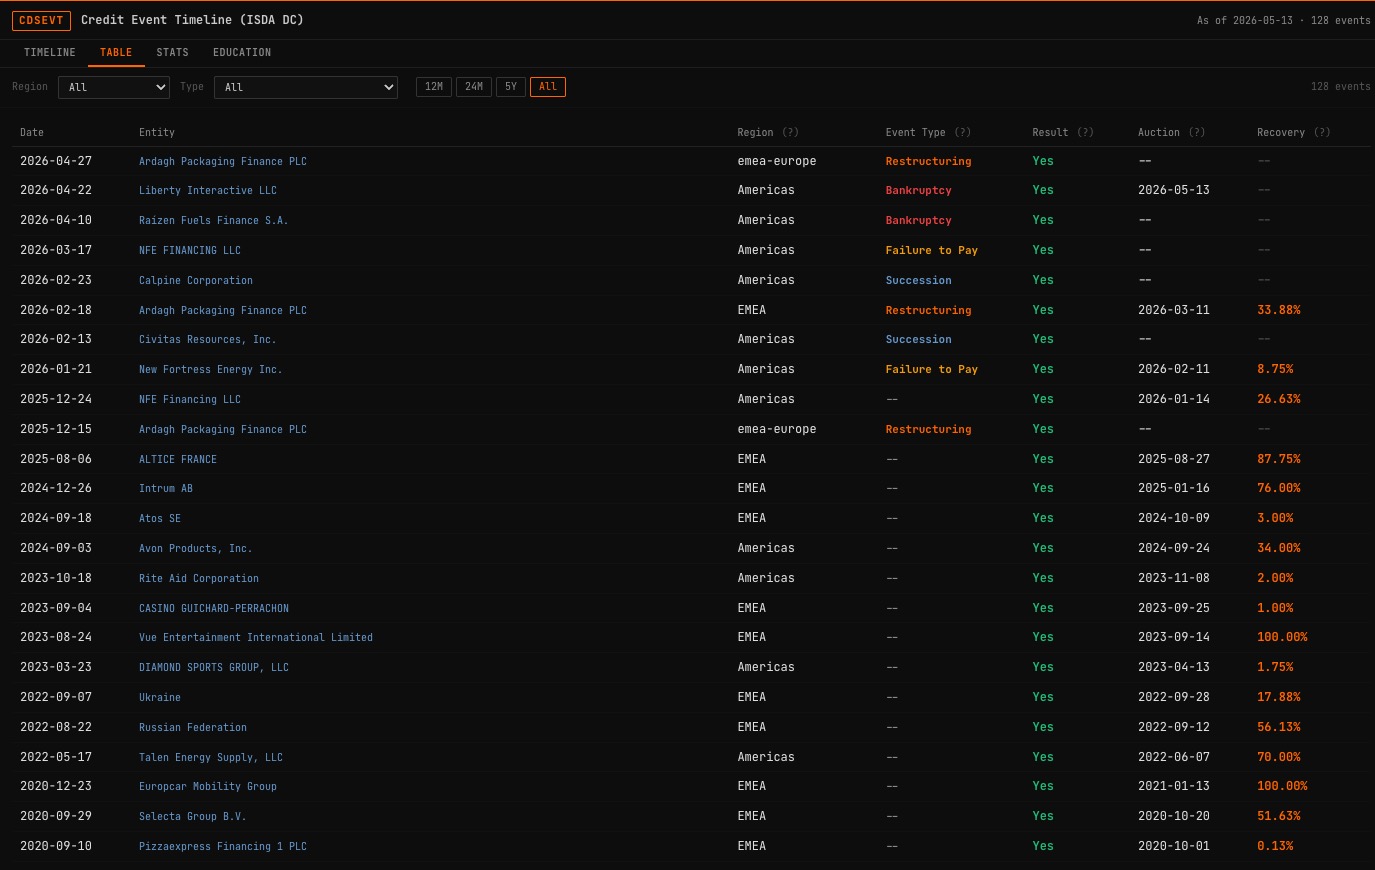Open CASINO GUICHARD-PERRACHON link
1375x870 pixels.
coord(214,608)
